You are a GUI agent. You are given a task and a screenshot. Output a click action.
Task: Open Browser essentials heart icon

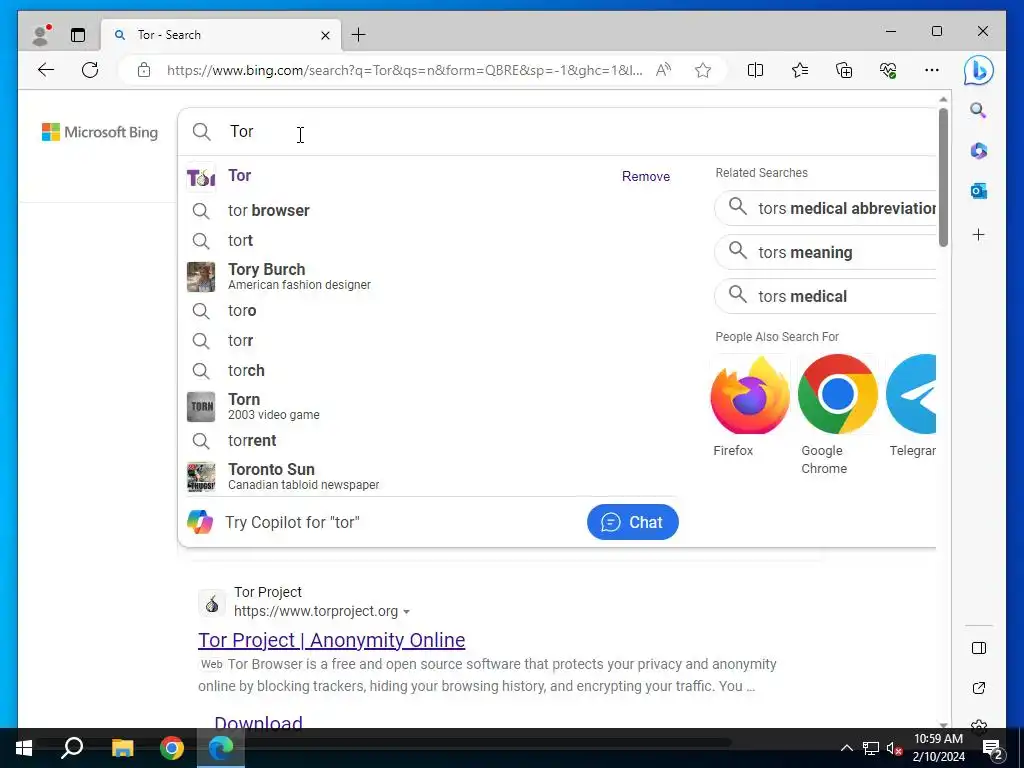click(888, 70)
